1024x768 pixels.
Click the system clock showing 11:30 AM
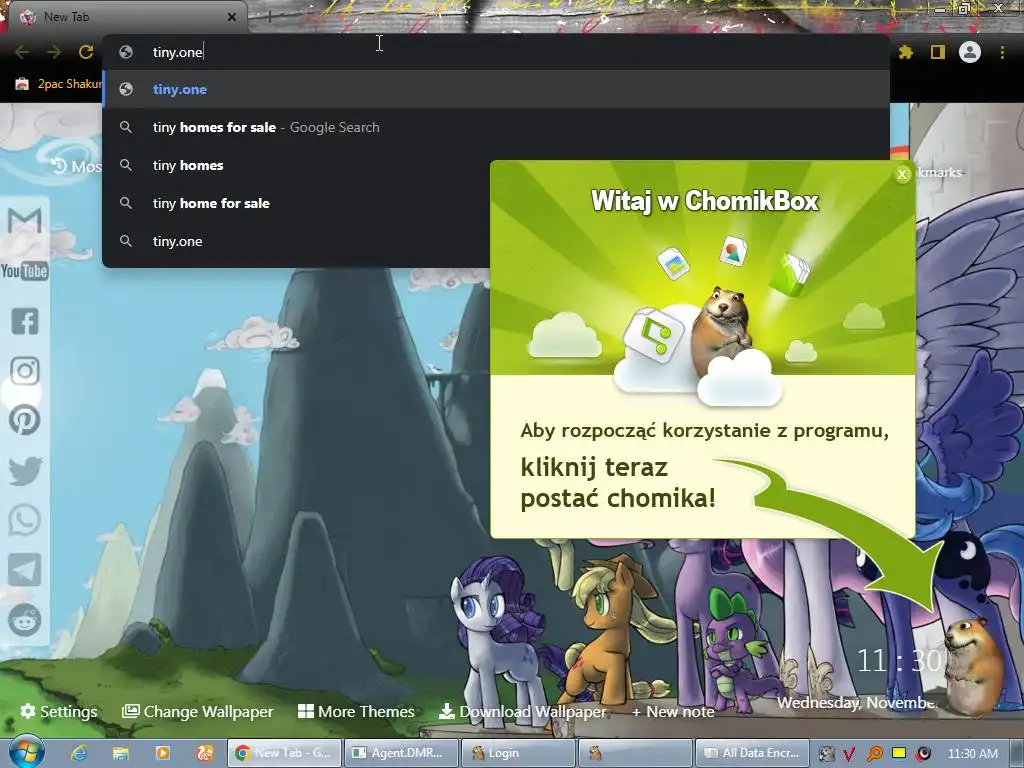[972, 754]
